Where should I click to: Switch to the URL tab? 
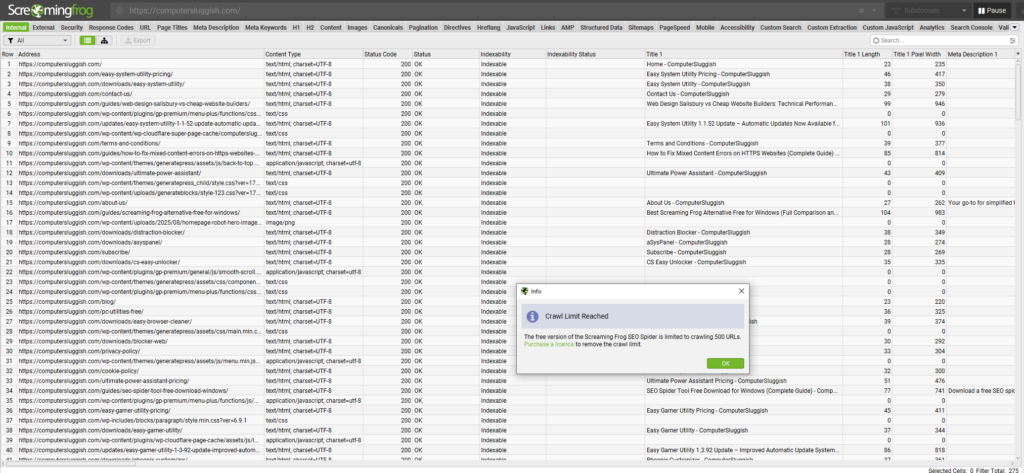(x=145, y=27)
